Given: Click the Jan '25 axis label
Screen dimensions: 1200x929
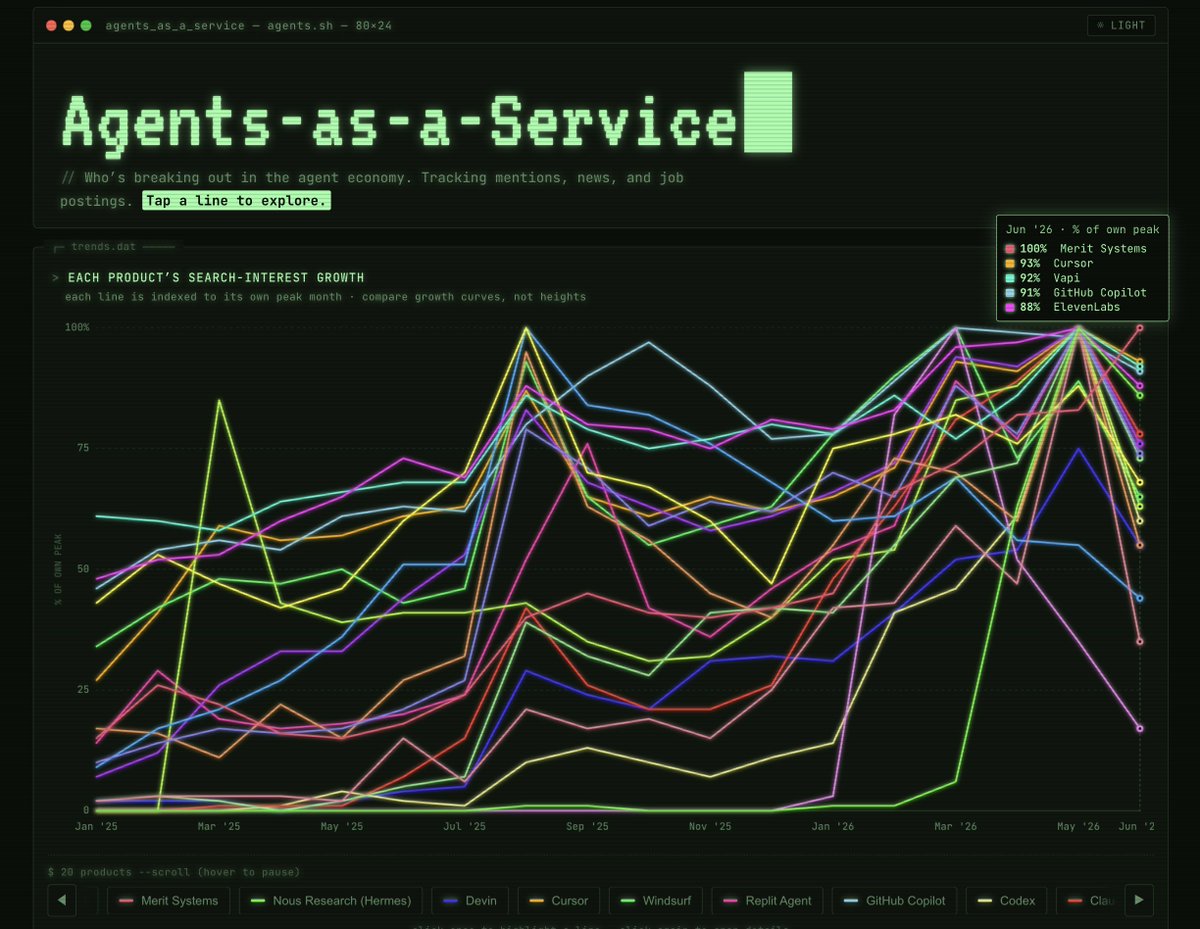Looking at the screenshot, I should tap(95, 827).
